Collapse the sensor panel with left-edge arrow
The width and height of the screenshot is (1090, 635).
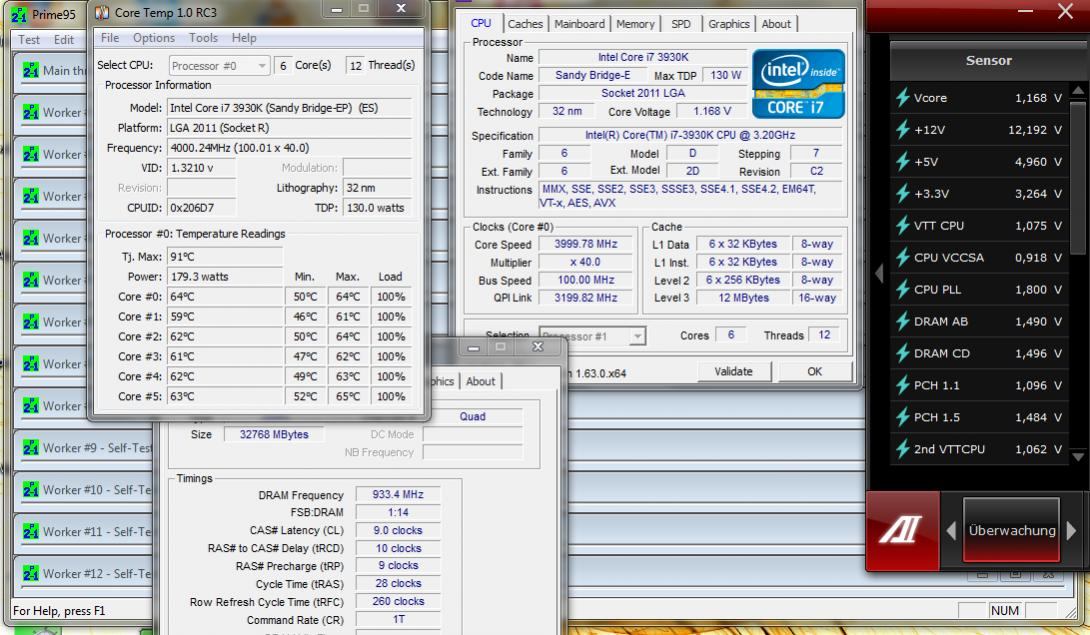(x=879, y=273)
